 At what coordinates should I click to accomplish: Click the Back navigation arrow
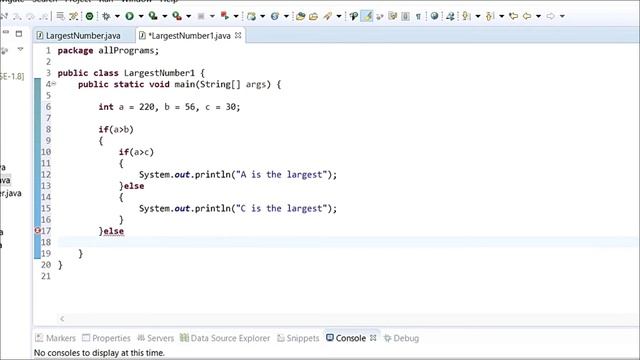pos(527,16)
